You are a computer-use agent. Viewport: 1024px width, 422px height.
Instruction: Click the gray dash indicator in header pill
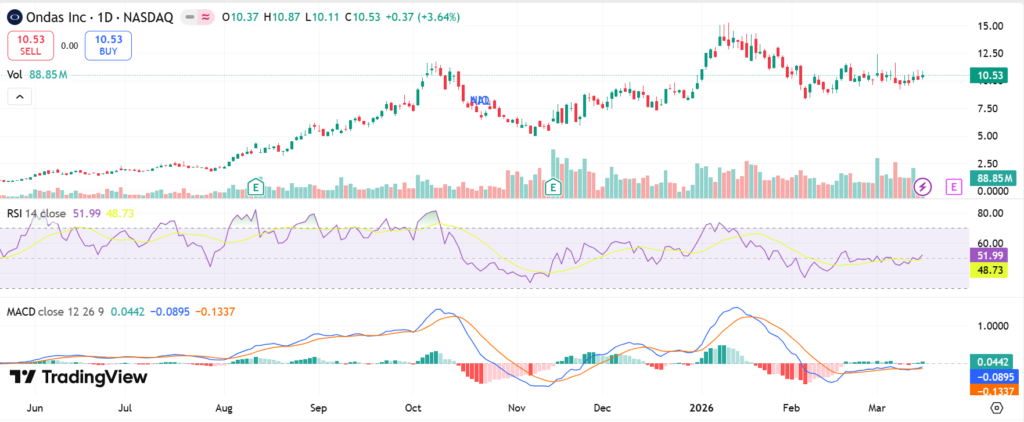190,18
